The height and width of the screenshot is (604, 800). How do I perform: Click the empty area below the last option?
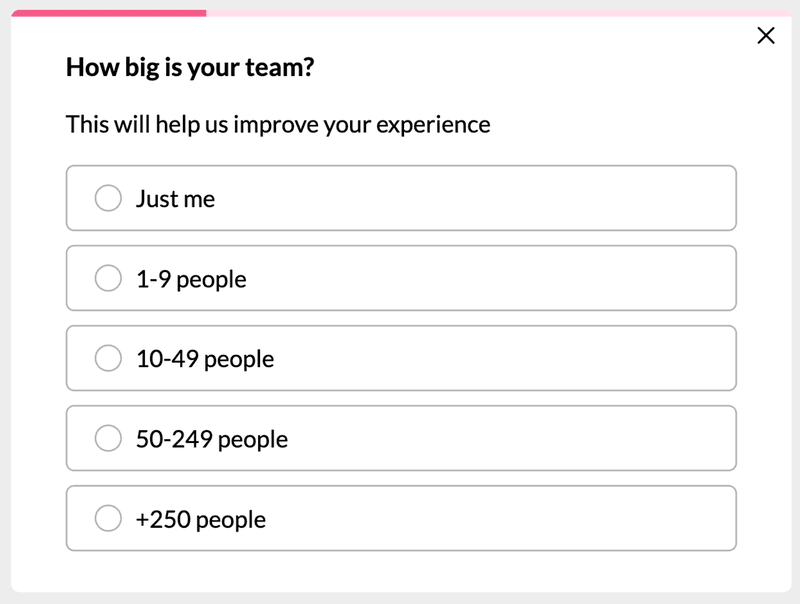click(x=400, y=570)
